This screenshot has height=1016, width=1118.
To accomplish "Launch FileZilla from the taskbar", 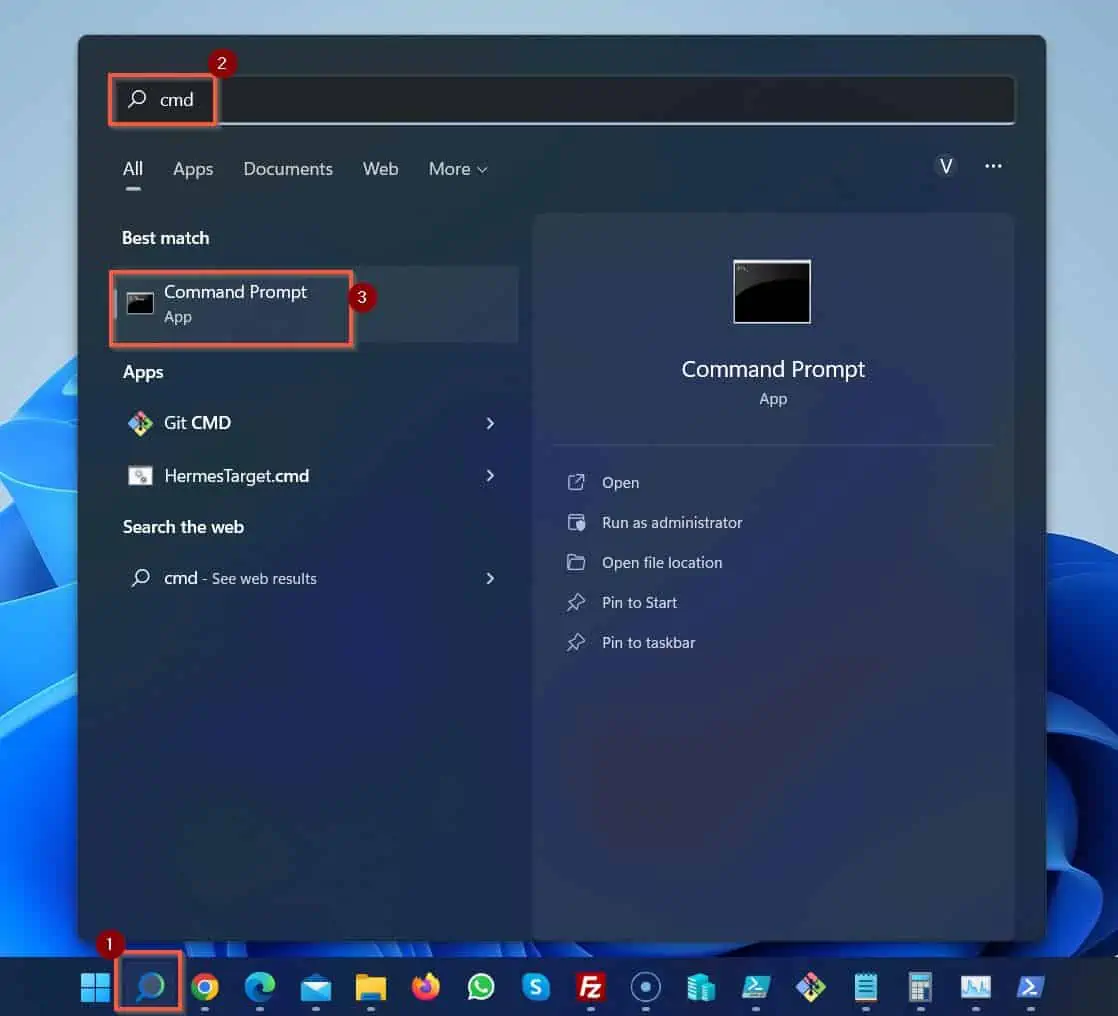I will [590, 987].
